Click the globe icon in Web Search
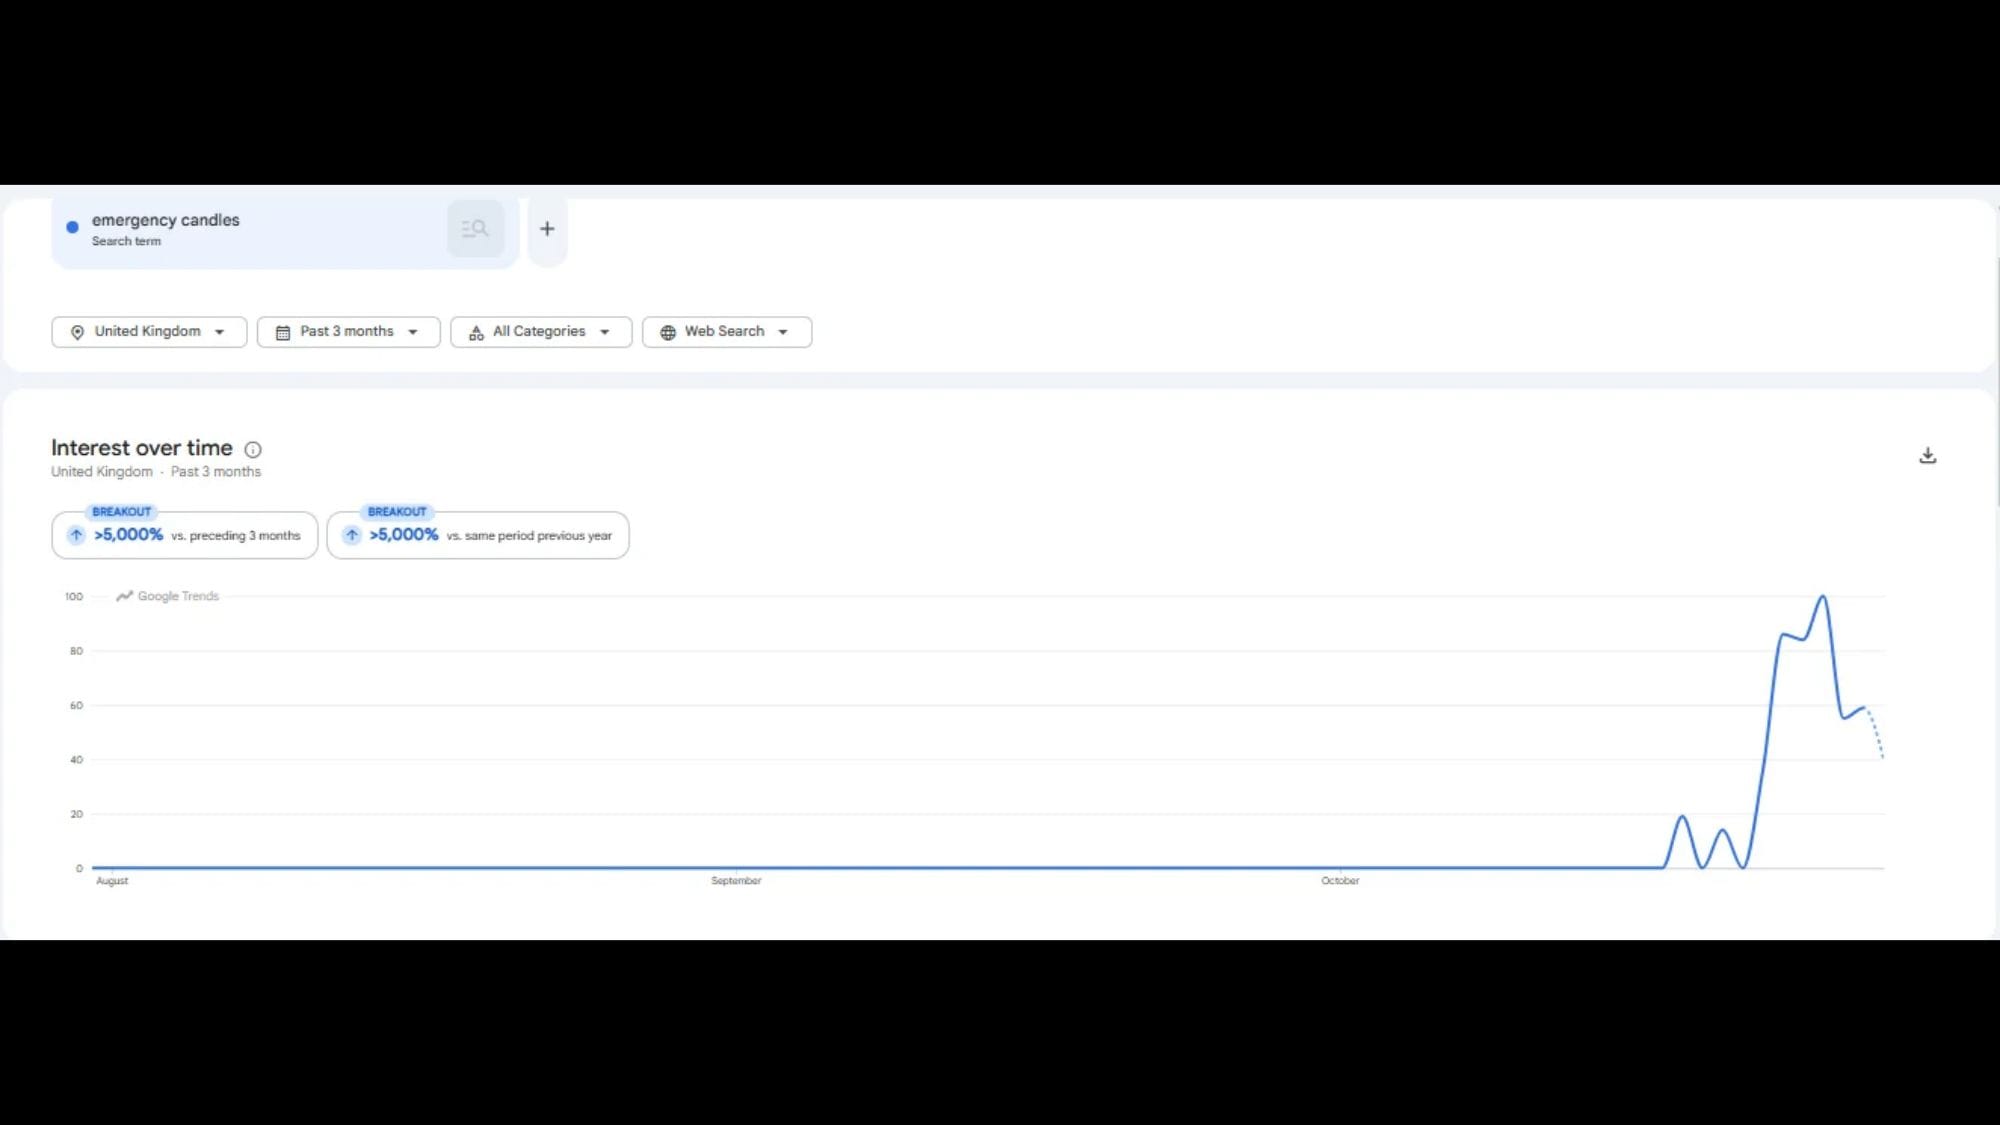 coord(668,332)
